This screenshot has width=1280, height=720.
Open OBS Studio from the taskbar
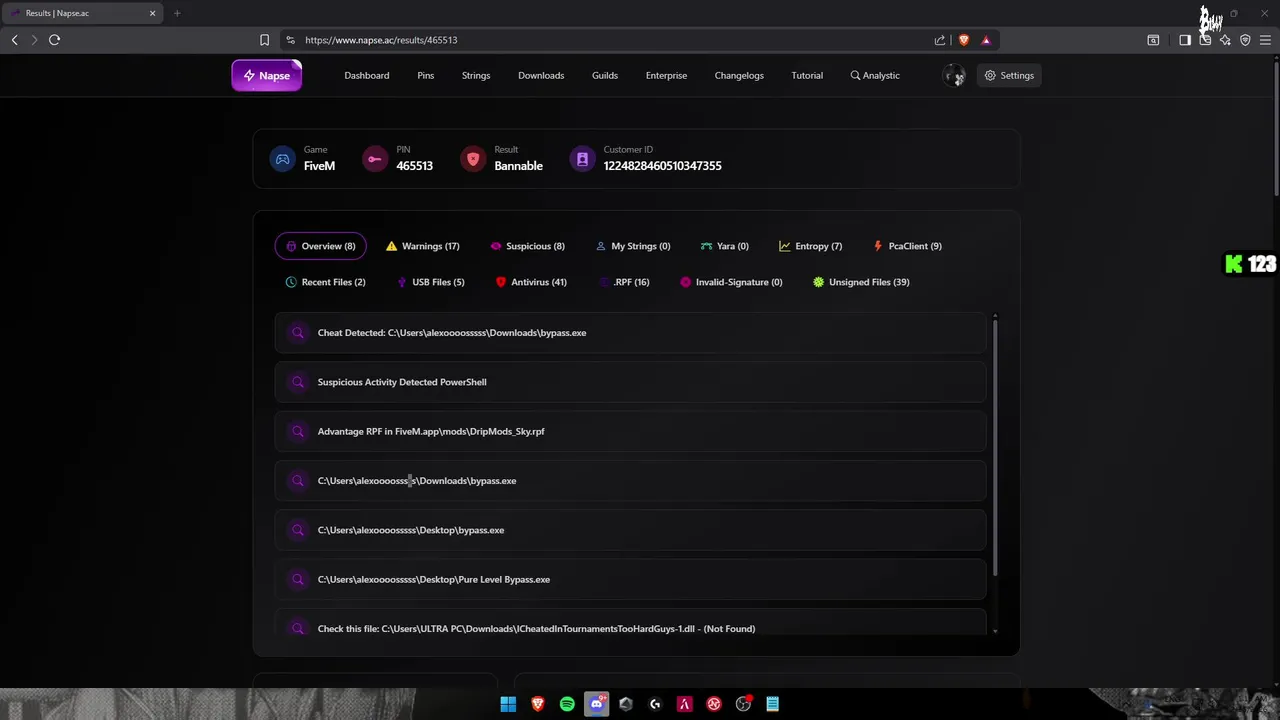pos(743,704)
